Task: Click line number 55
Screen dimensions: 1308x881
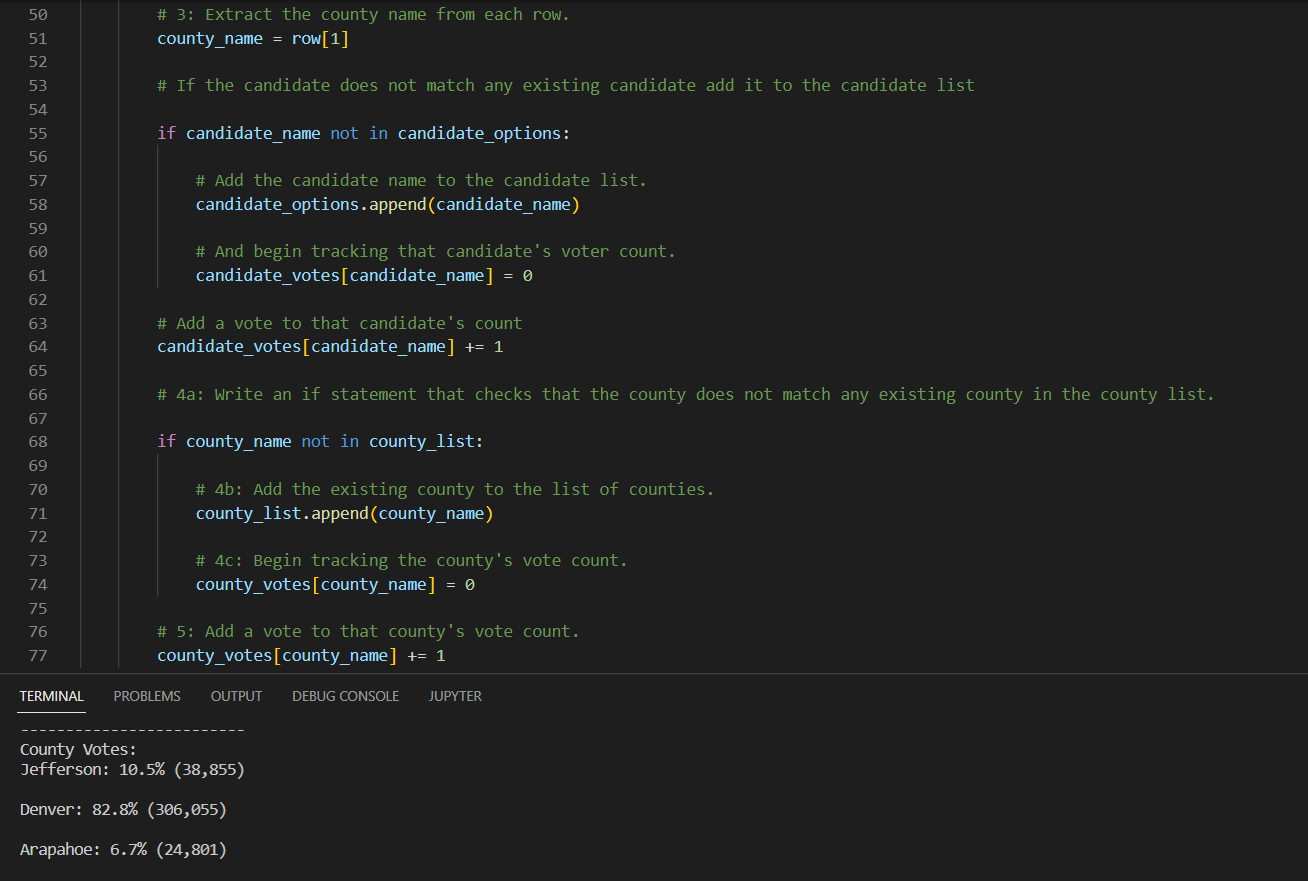Action: 38,133
